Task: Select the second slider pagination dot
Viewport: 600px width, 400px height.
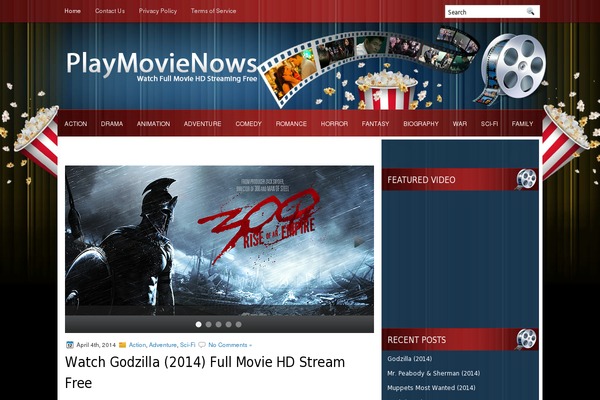Action: point(209,324)
